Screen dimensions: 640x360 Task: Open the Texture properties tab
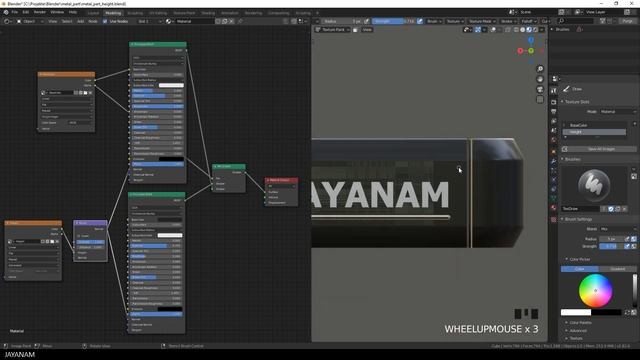coord(553,220)
